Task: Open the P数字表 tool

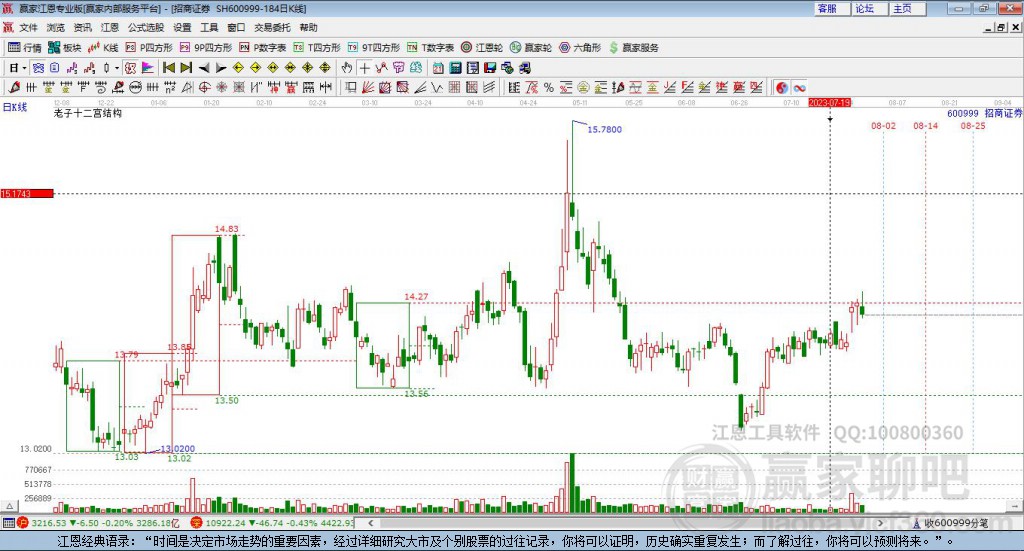Action: tap(263, 48)
